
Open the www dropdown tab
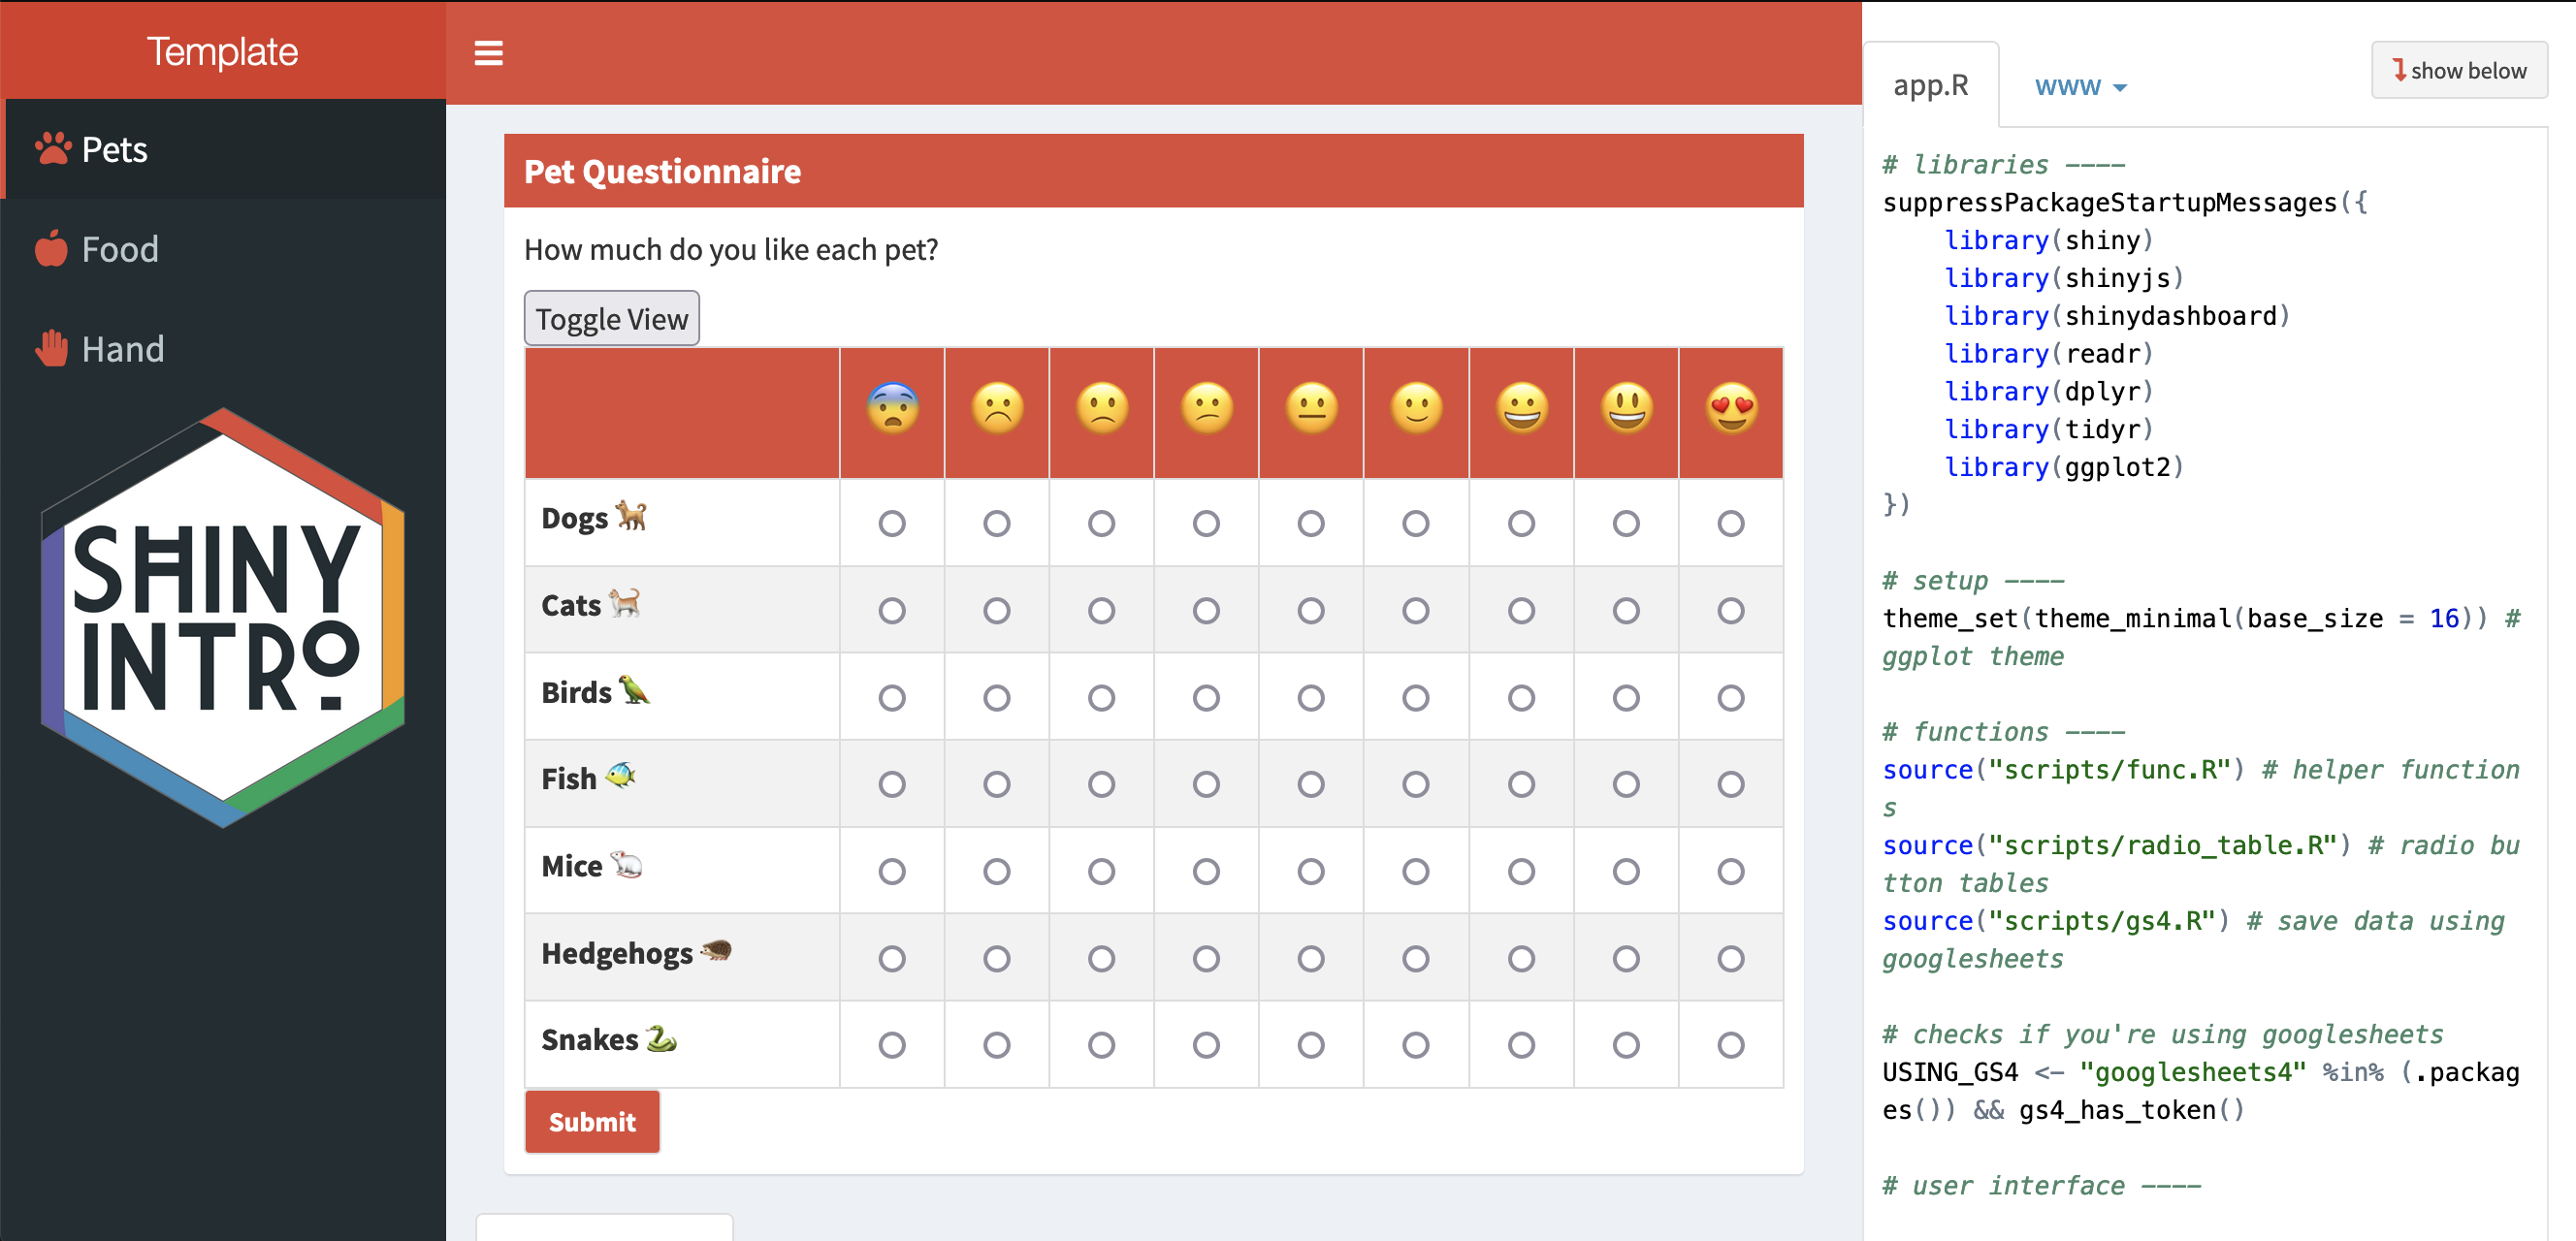(x=2080, y=86)
